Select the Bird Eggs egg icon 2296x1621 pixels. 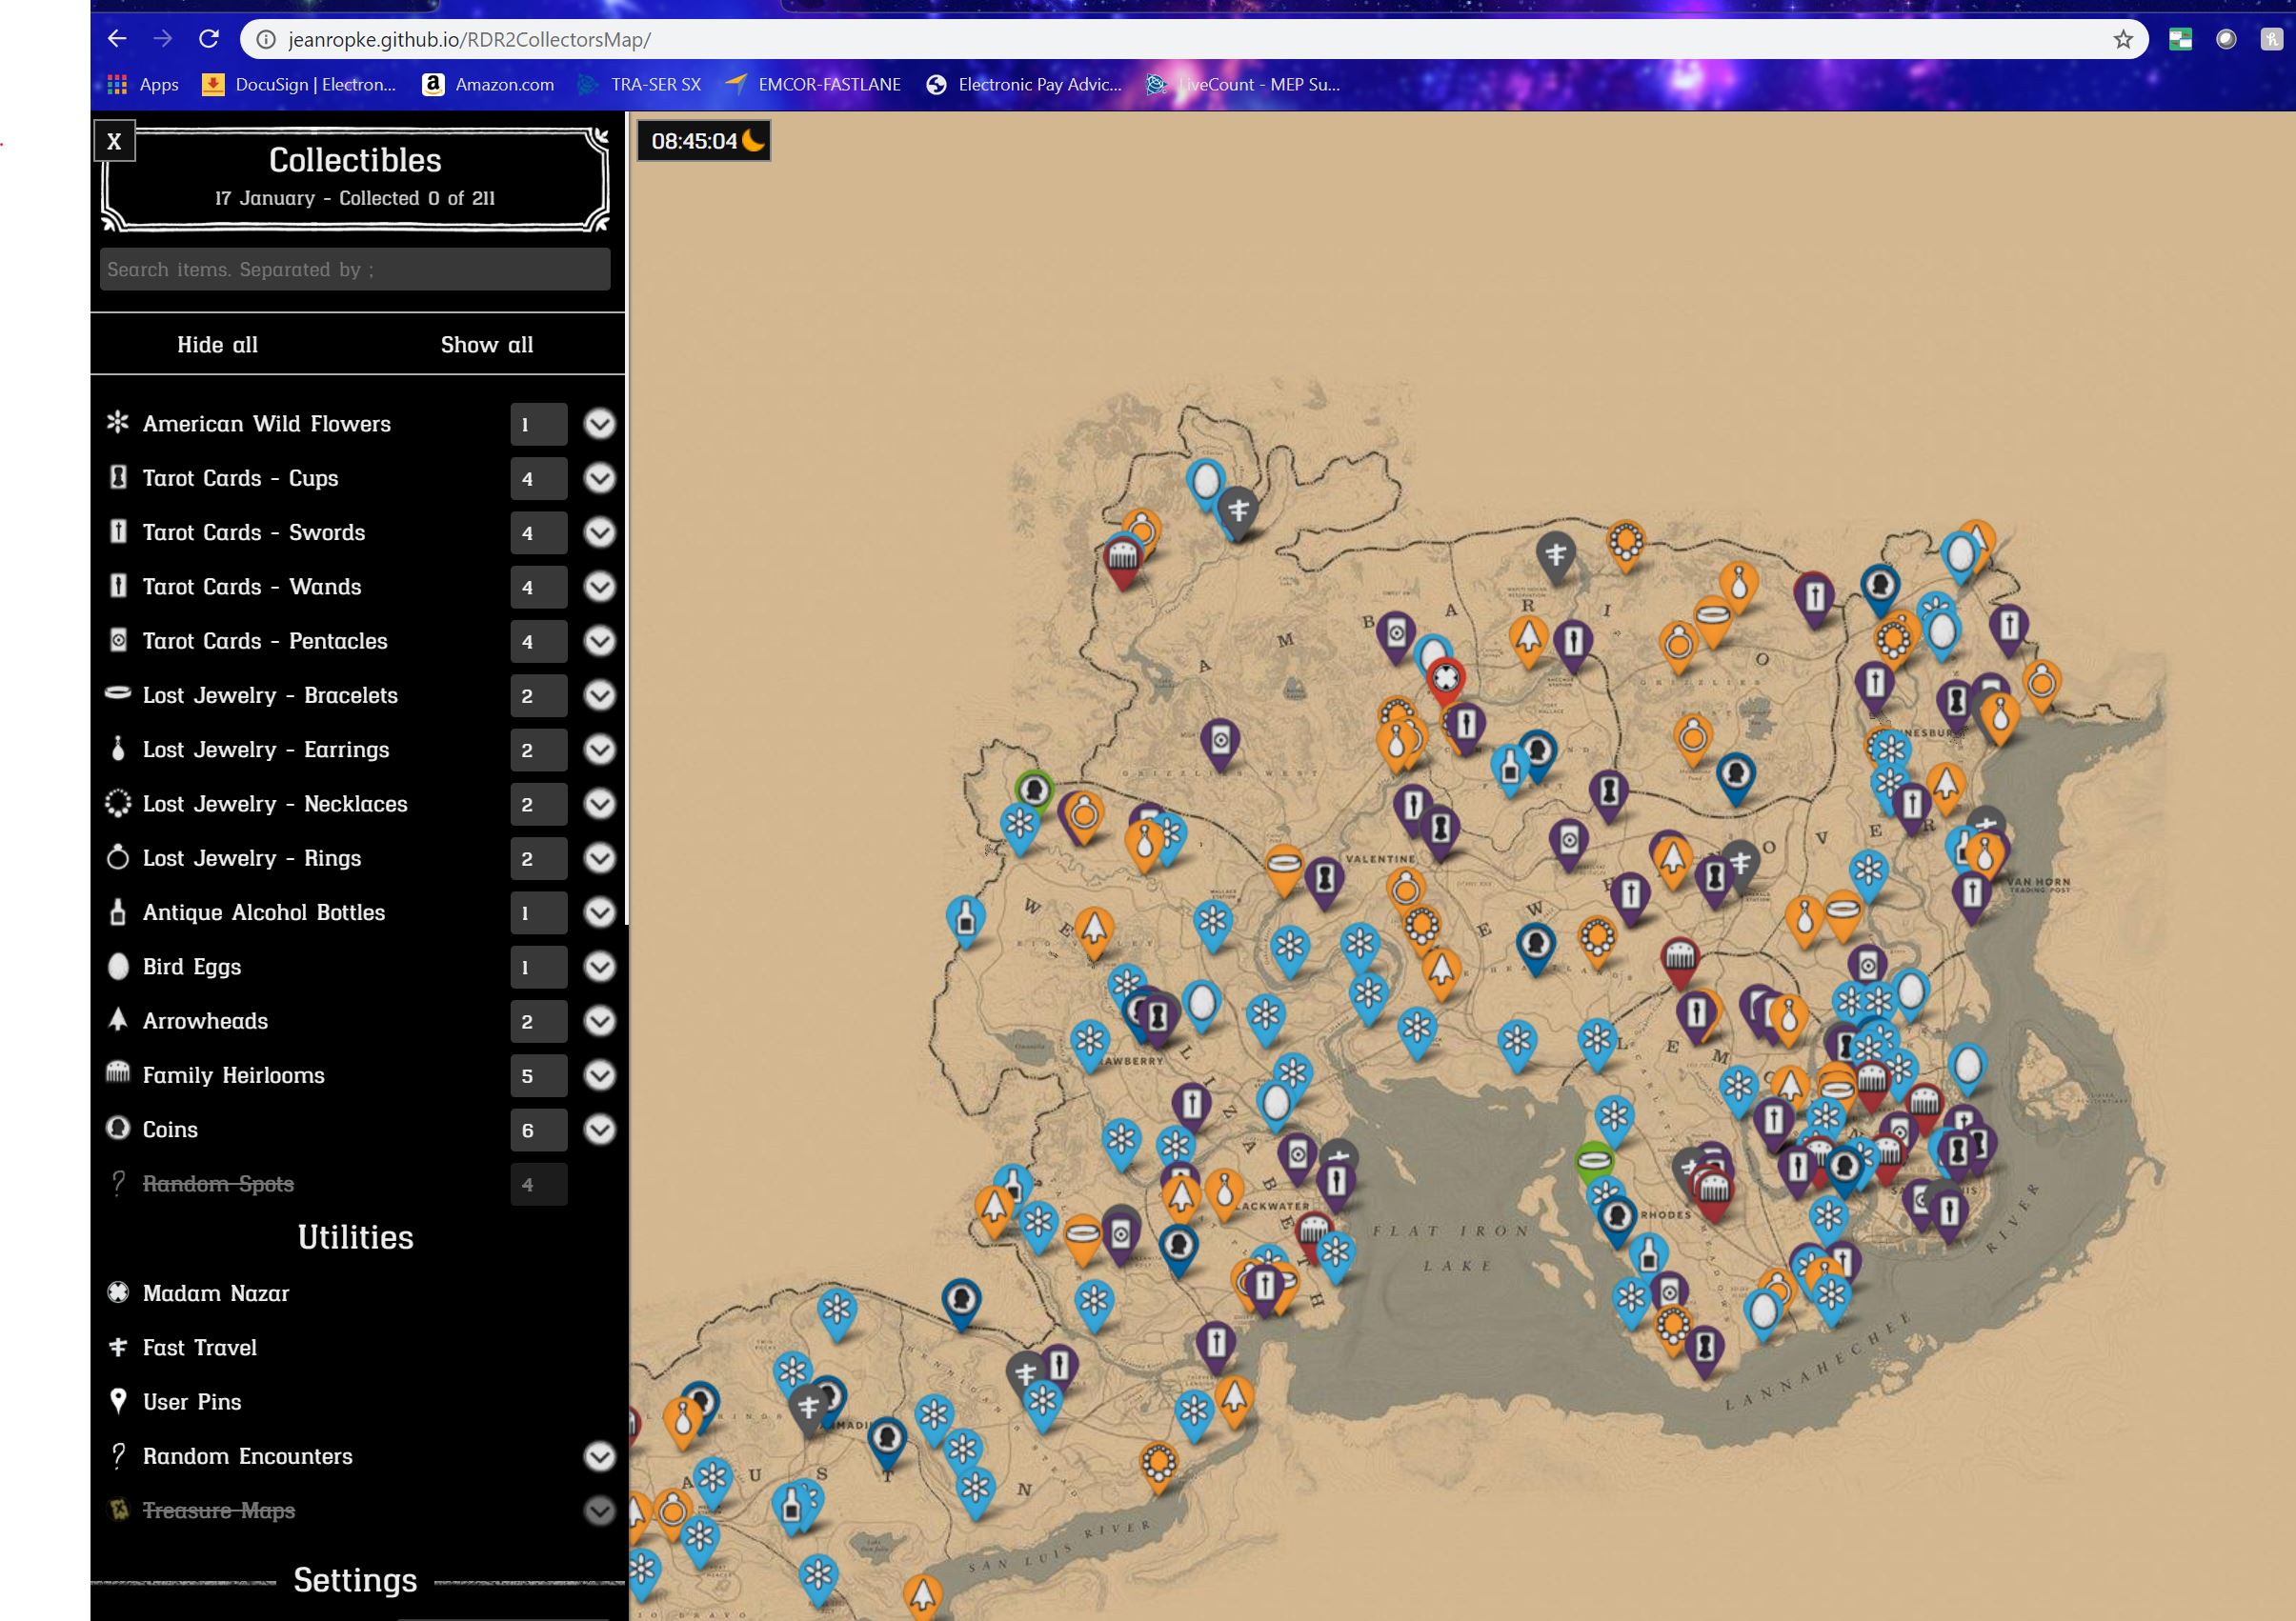click(119, 967)
